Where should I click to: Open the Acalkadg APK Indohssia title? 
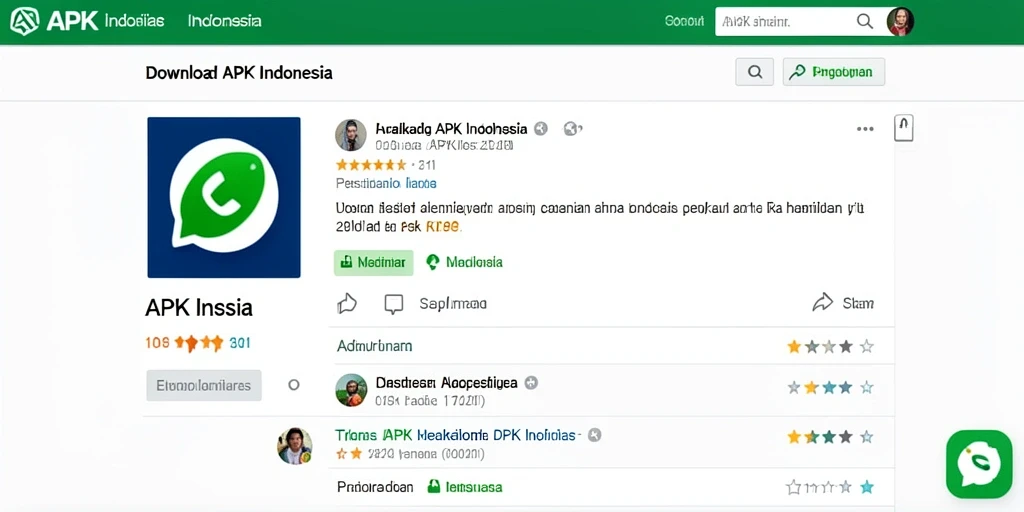click(x=451, y=128)
